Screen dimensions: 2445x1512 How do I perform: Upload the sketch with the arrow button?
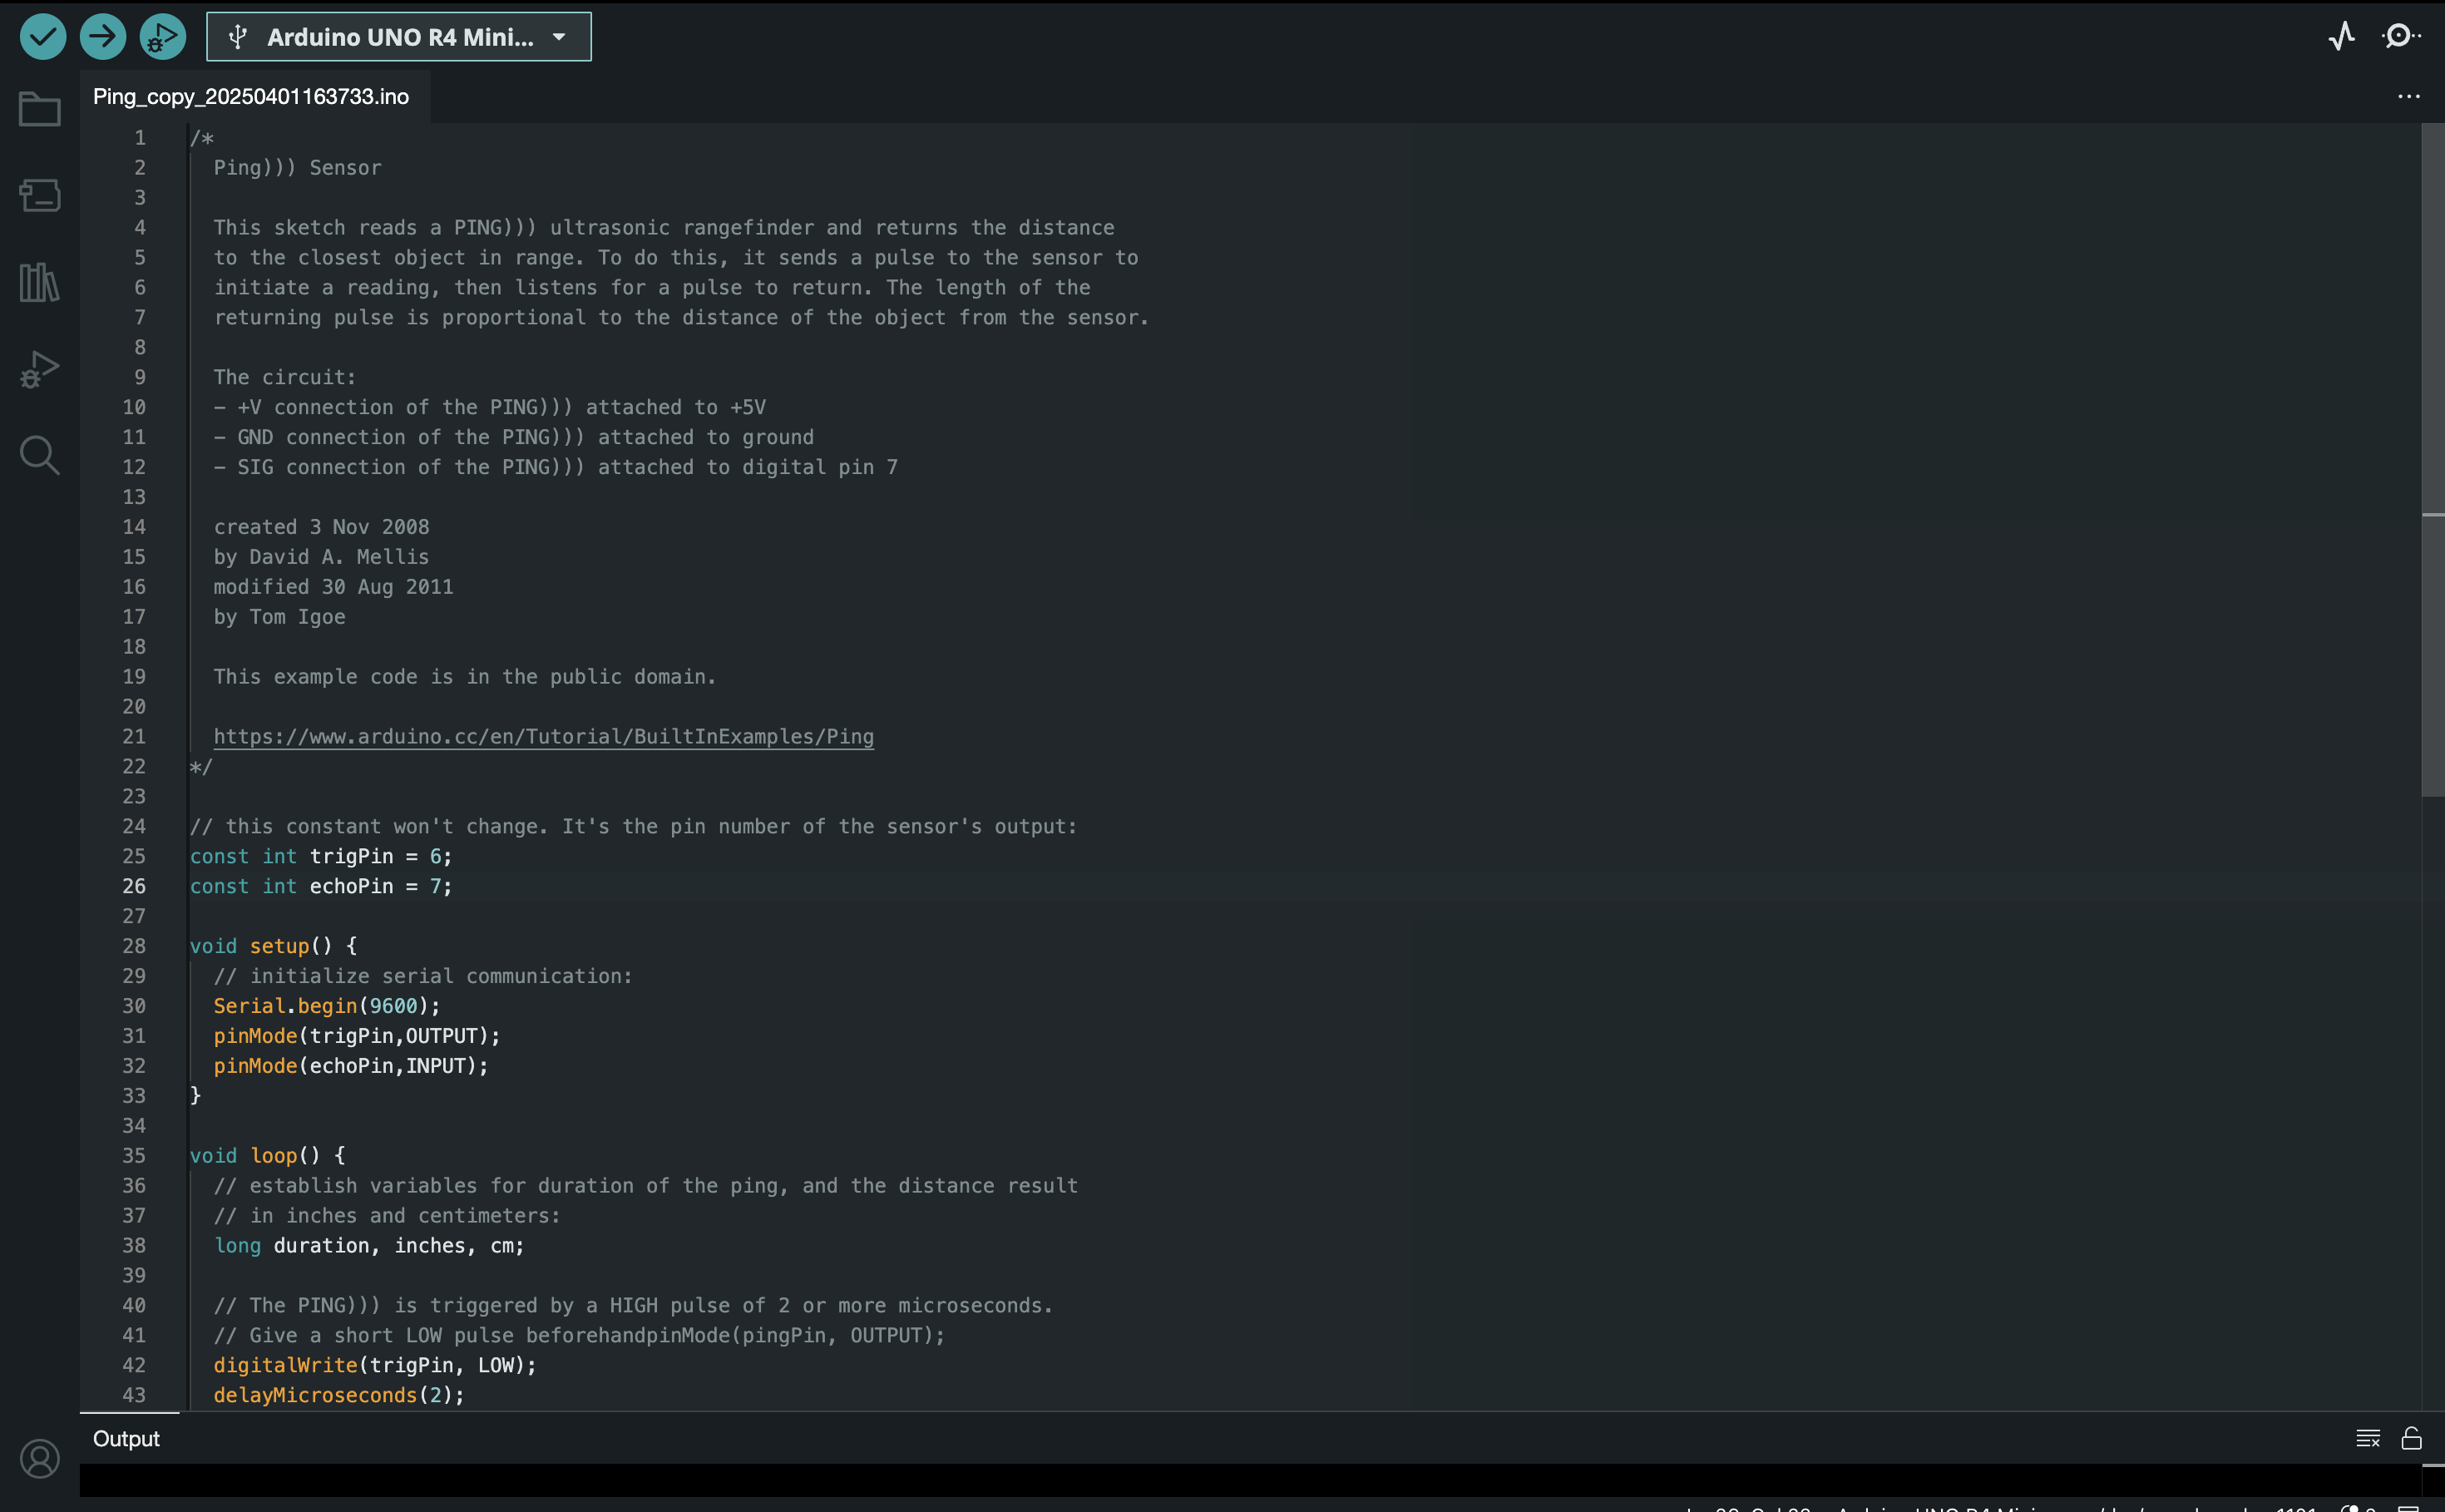click(103, 37)
